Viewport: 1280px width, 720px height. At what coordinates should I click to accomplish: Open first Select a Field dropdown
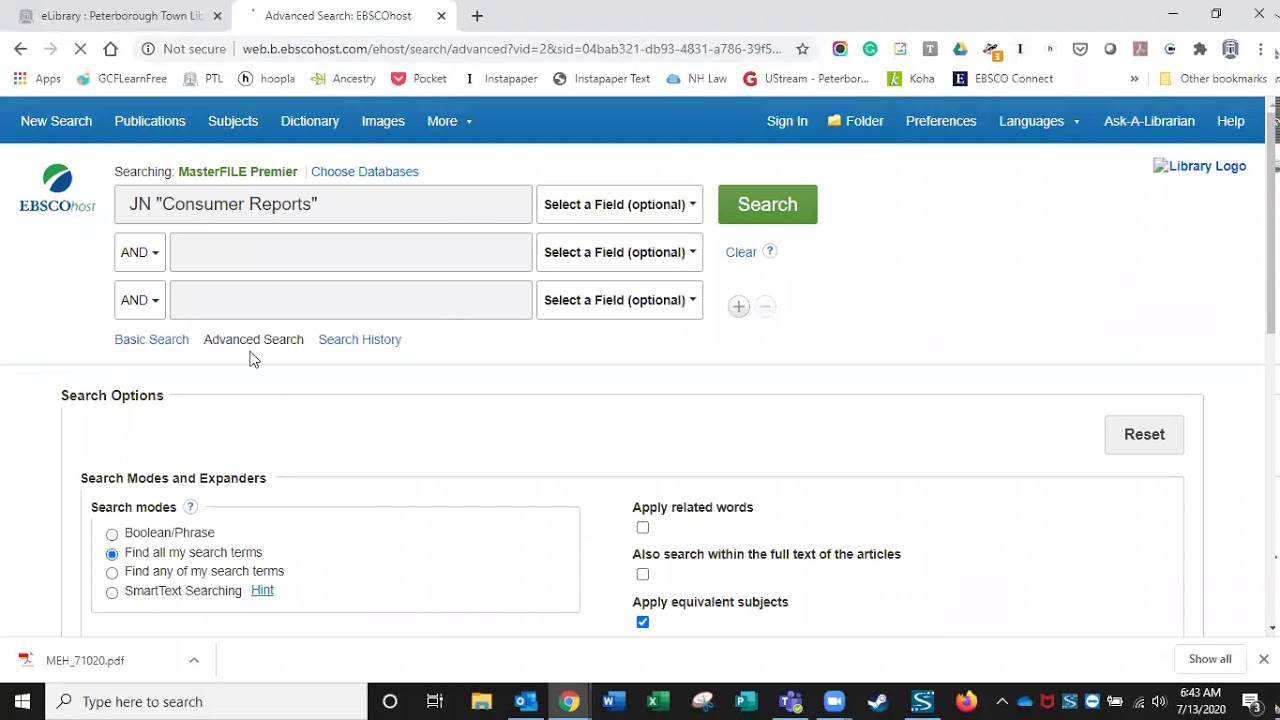(620, 204)
